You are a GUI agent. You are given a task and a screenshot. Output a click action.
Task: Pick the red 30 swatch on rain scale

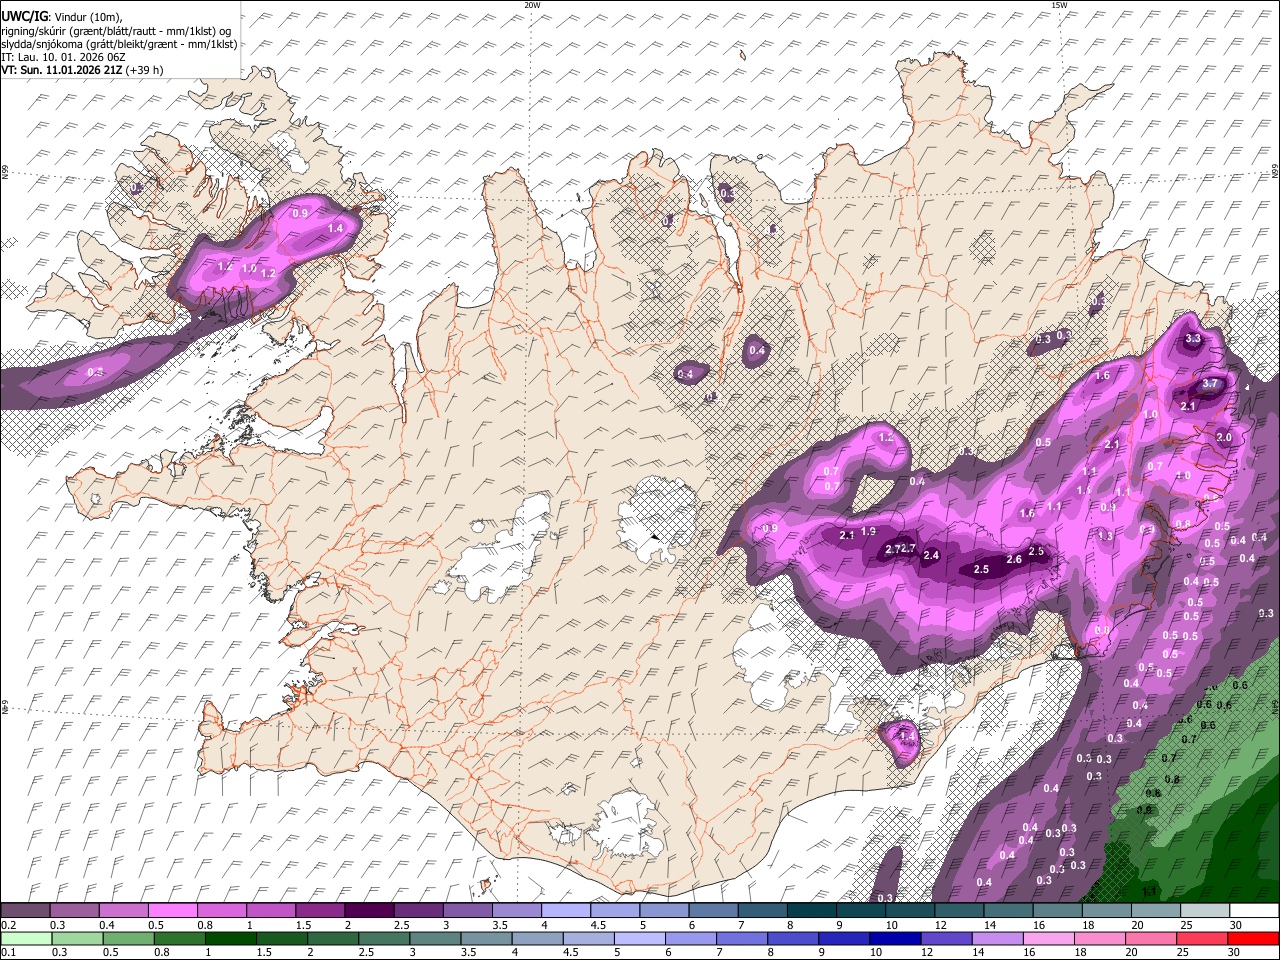pos(1253,938)
